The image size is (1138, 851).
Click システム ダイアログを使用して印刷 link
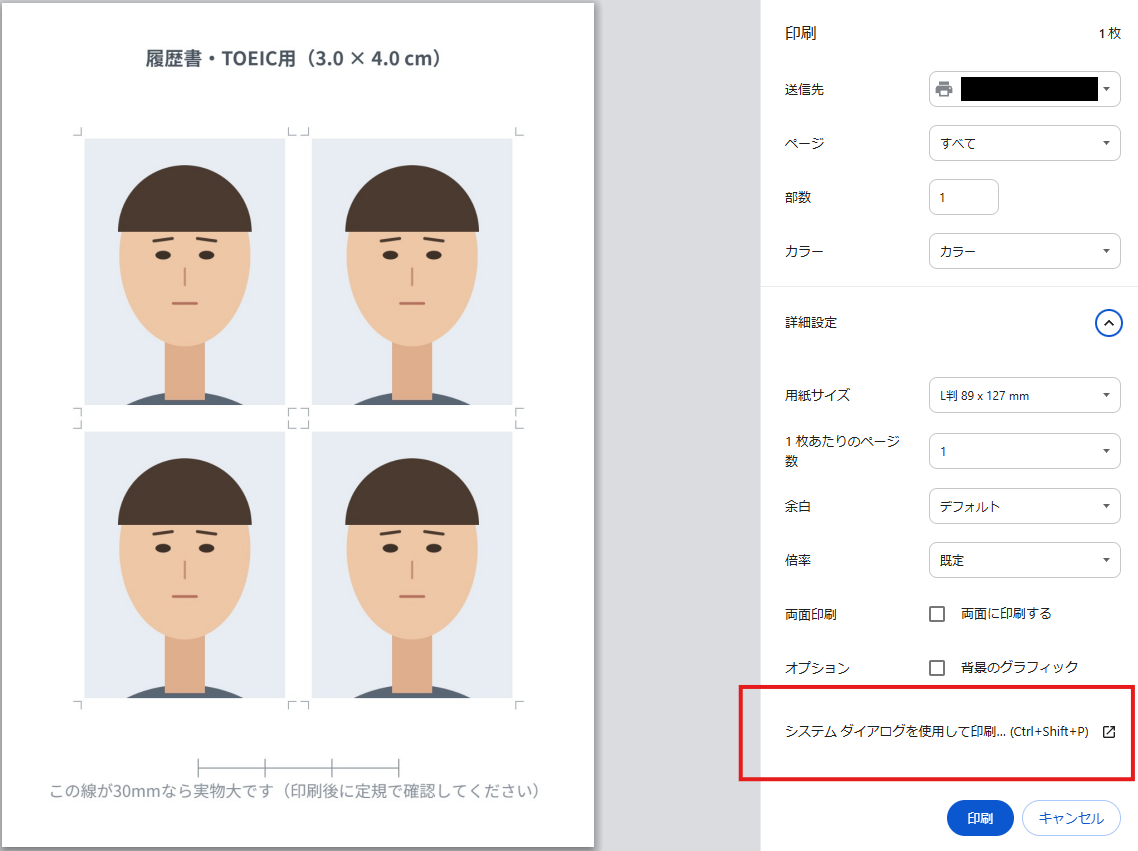pos(936,731)
